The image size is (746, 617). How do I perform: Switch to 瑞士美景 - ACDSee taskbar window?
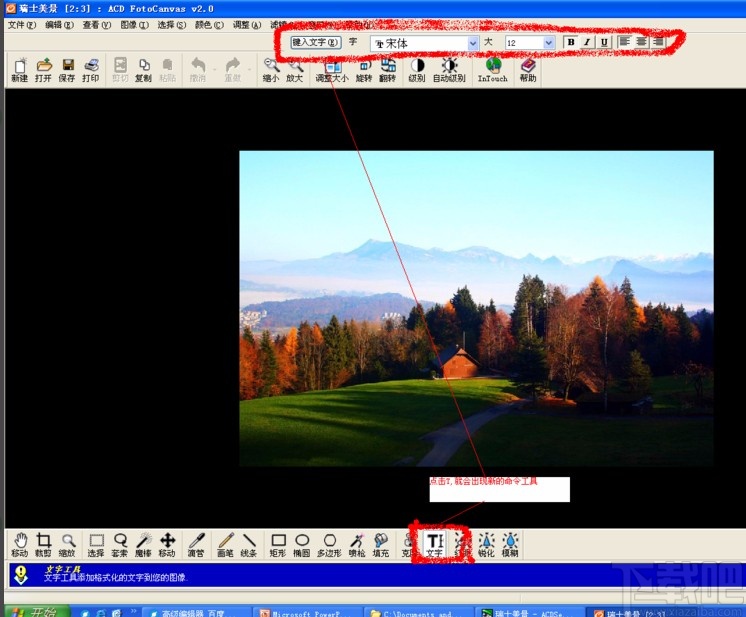coord(528,612)
